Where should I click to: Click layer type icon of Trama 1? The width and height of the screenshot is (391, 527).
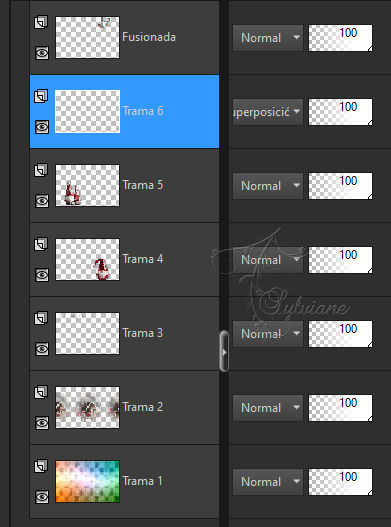[x=41, y=466]
